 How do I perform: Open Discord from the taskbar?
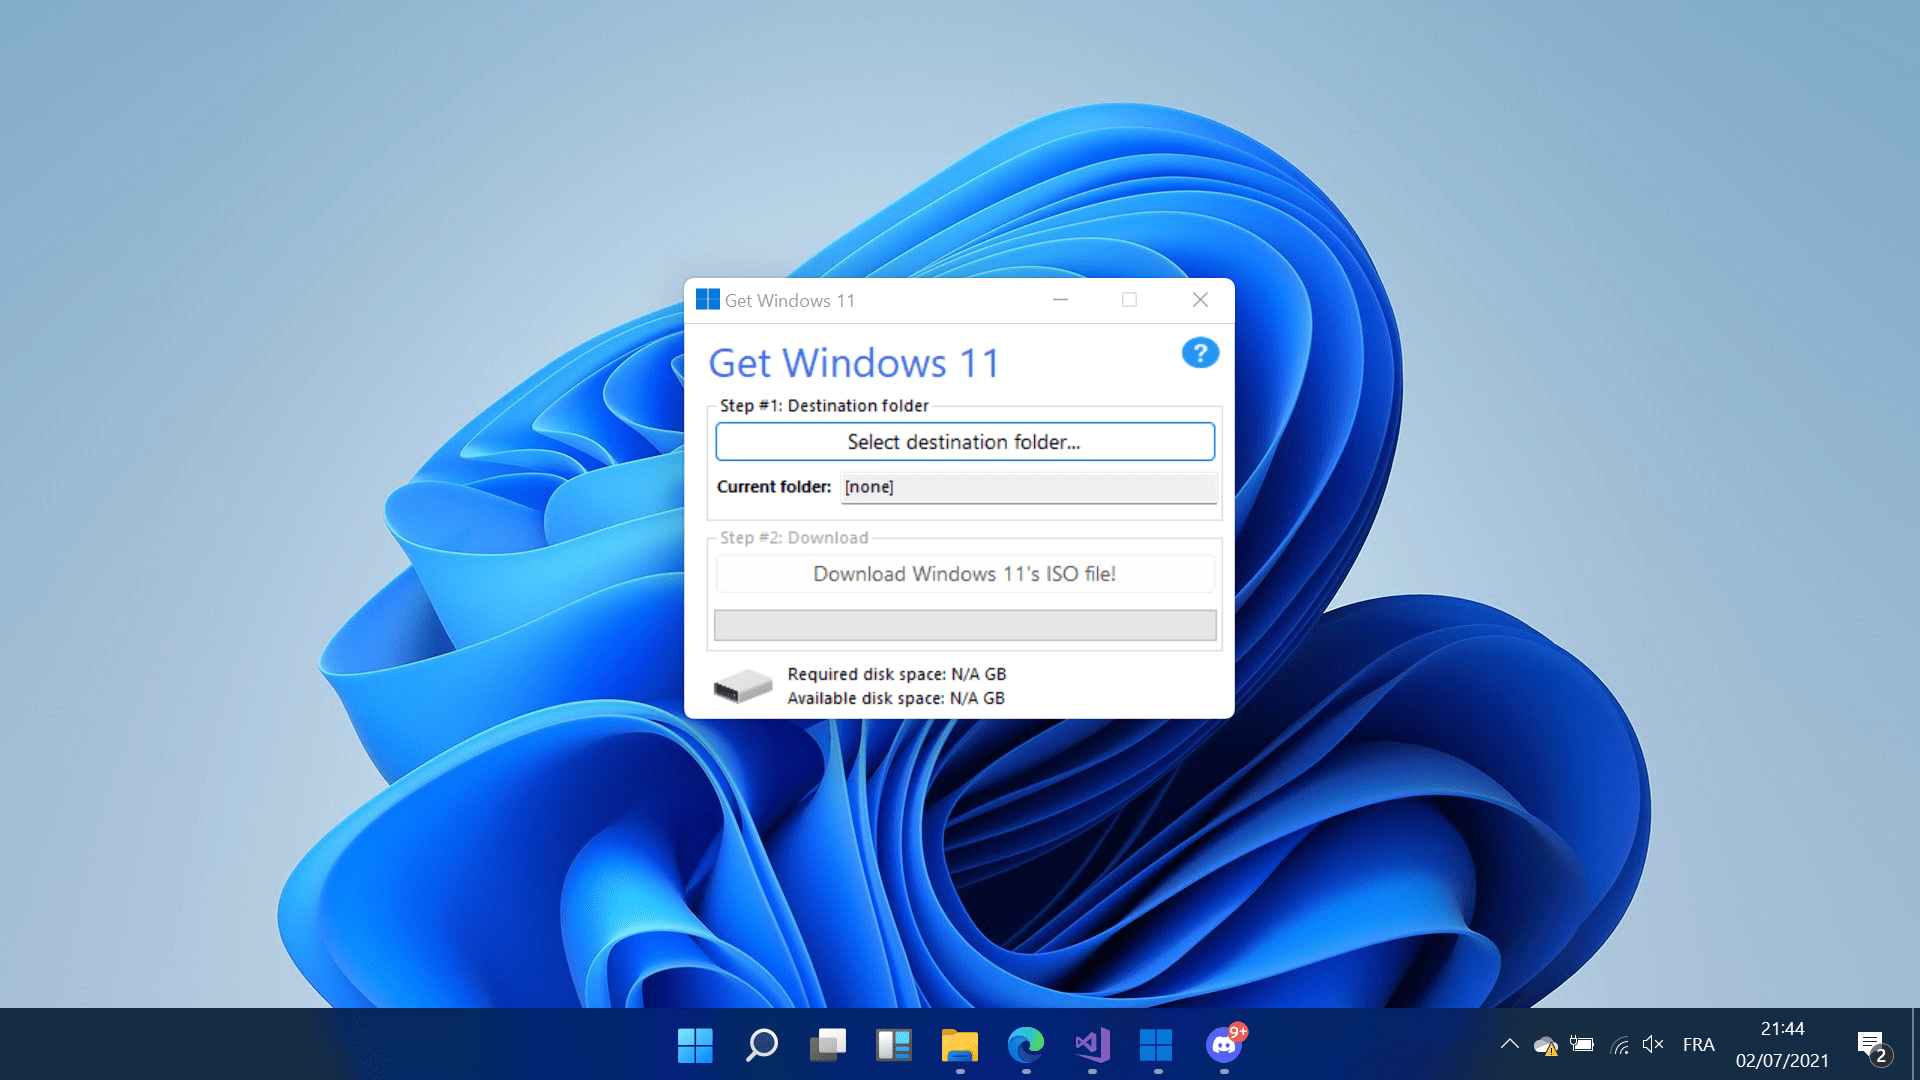1224,1046
